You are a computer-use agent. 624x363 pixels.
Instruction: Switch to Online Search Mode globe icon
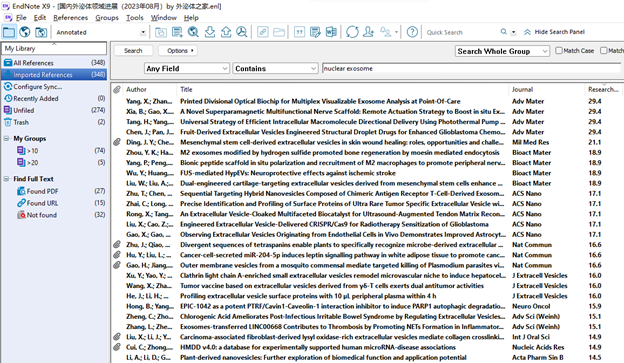click(x=25, y=32)
